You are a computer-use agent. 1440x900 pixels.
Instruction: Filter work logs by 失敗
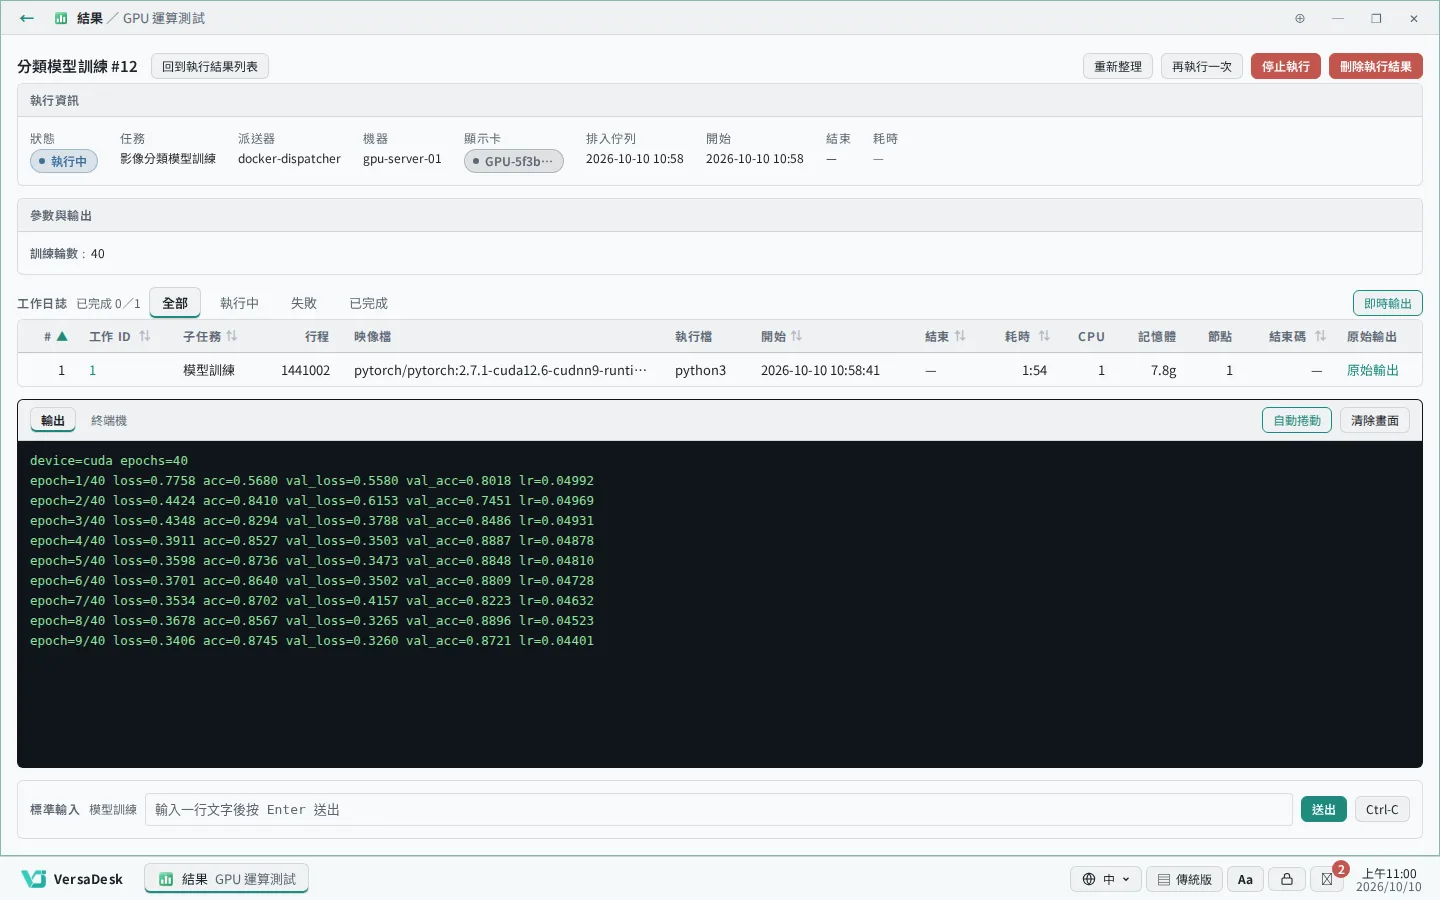pyautogui.click(x=304, y=303)
